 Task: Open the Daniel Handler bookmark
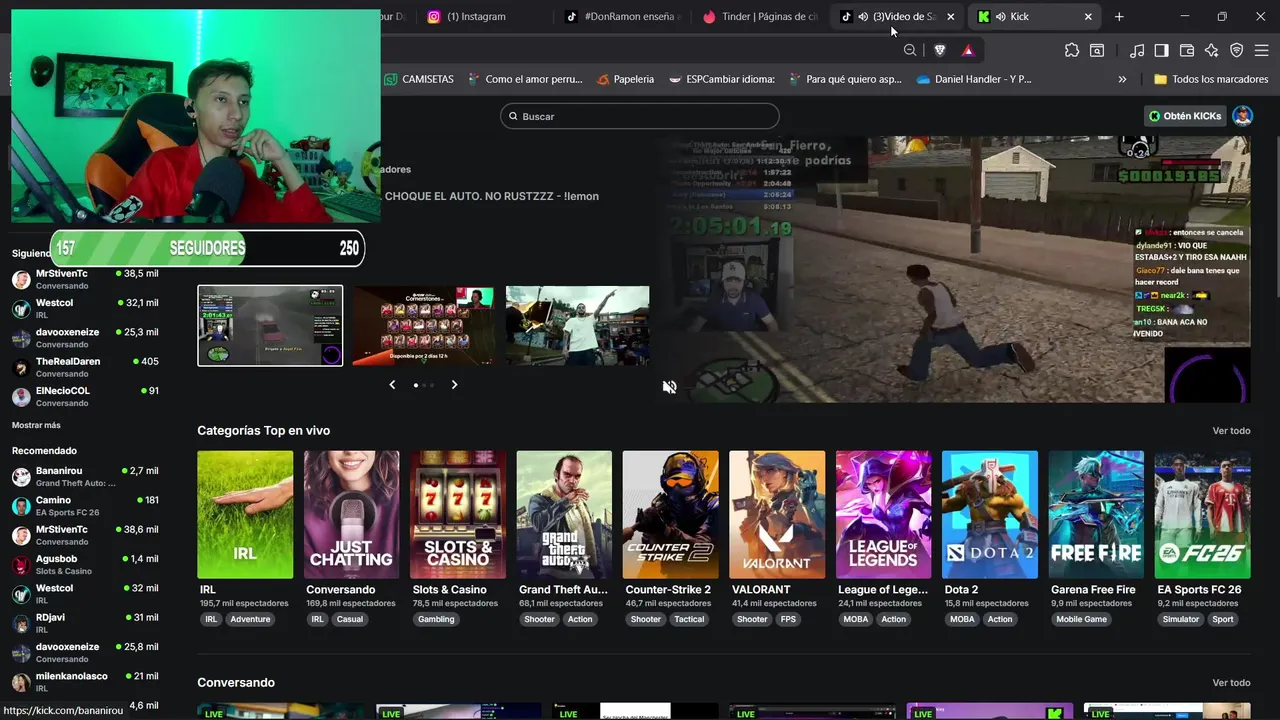(x=974, y=79)
